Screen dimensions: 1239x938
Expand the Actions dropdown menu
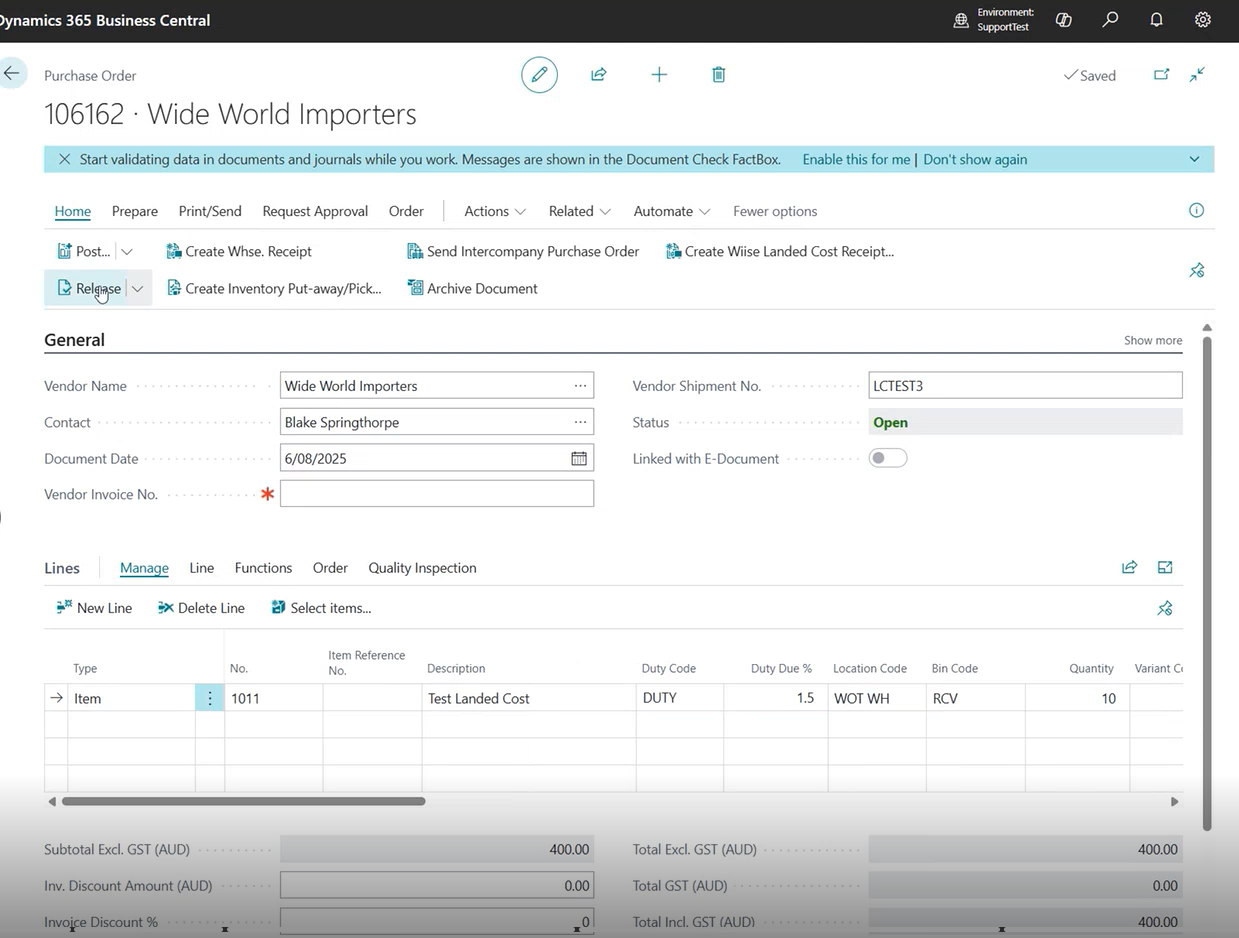pos(495,211)
